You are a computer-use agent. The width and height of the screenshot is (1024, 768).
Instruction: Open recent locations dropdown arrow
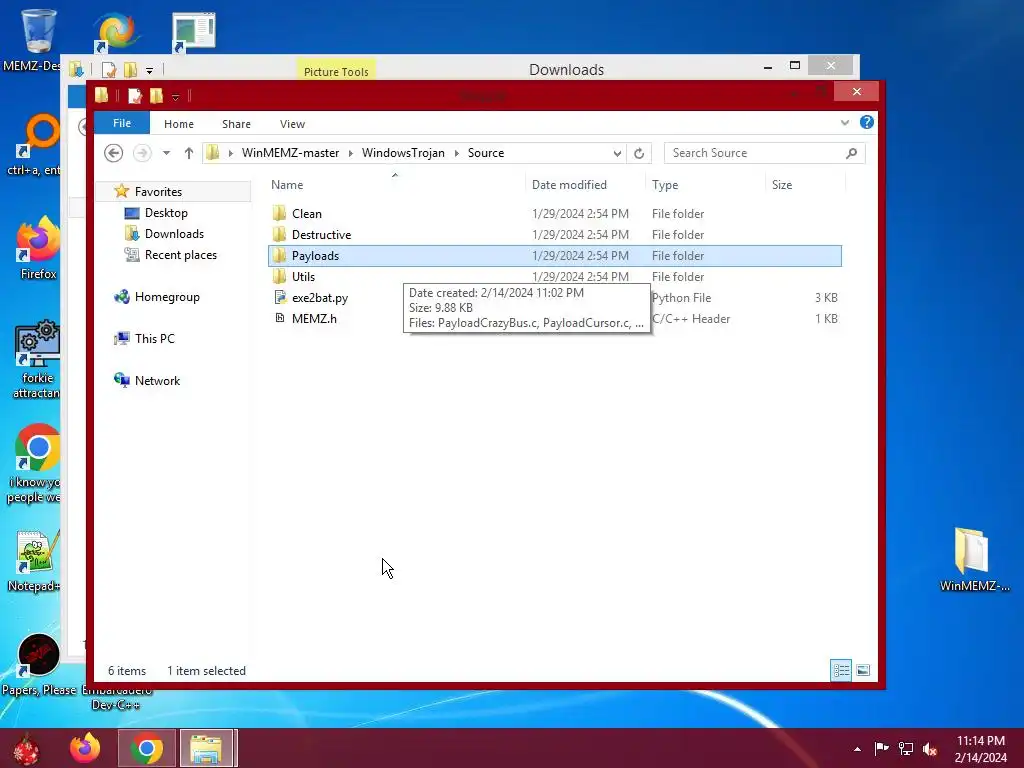click(x=167, y=153)
